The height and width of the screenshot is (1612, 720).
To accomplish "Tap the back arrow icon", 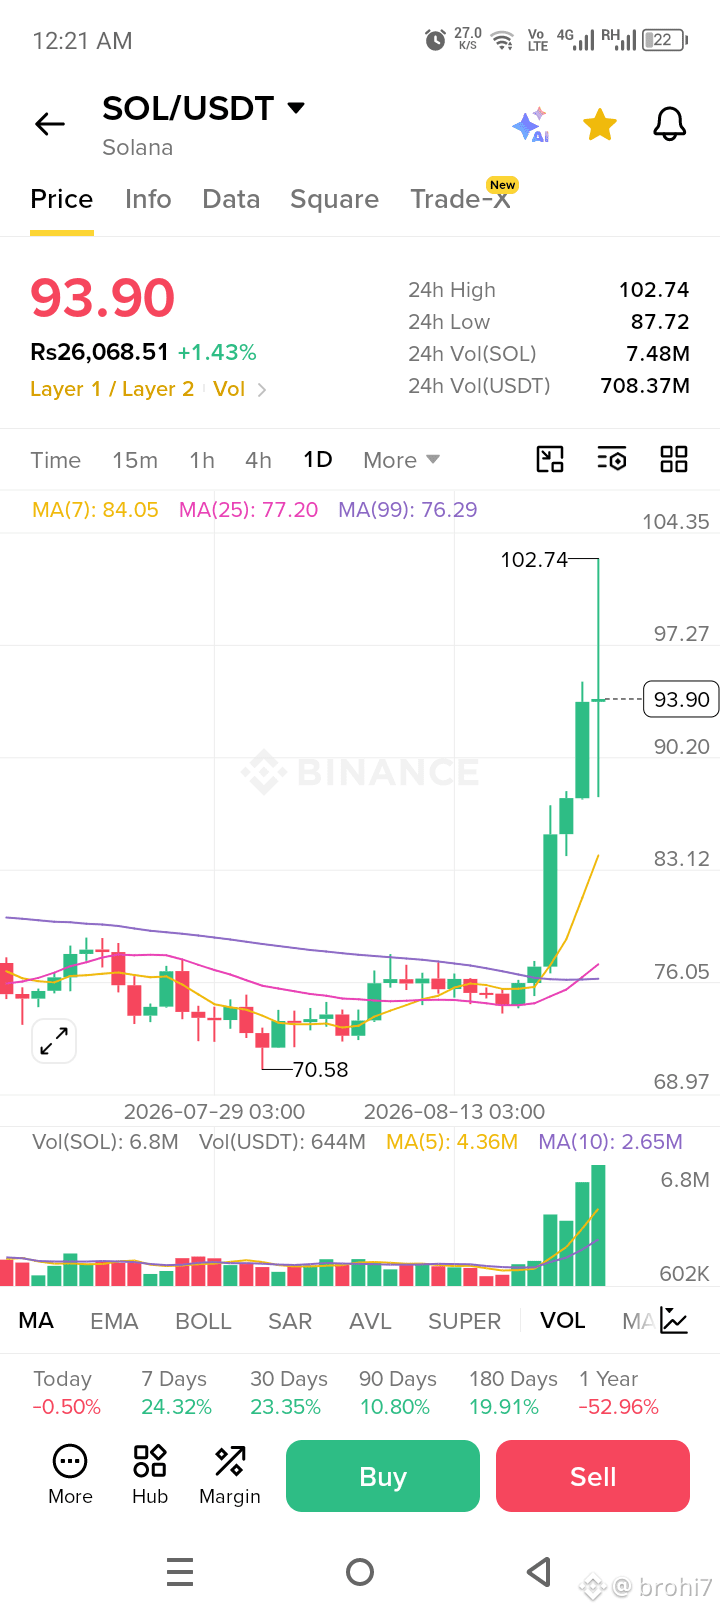I will (49, 124).
